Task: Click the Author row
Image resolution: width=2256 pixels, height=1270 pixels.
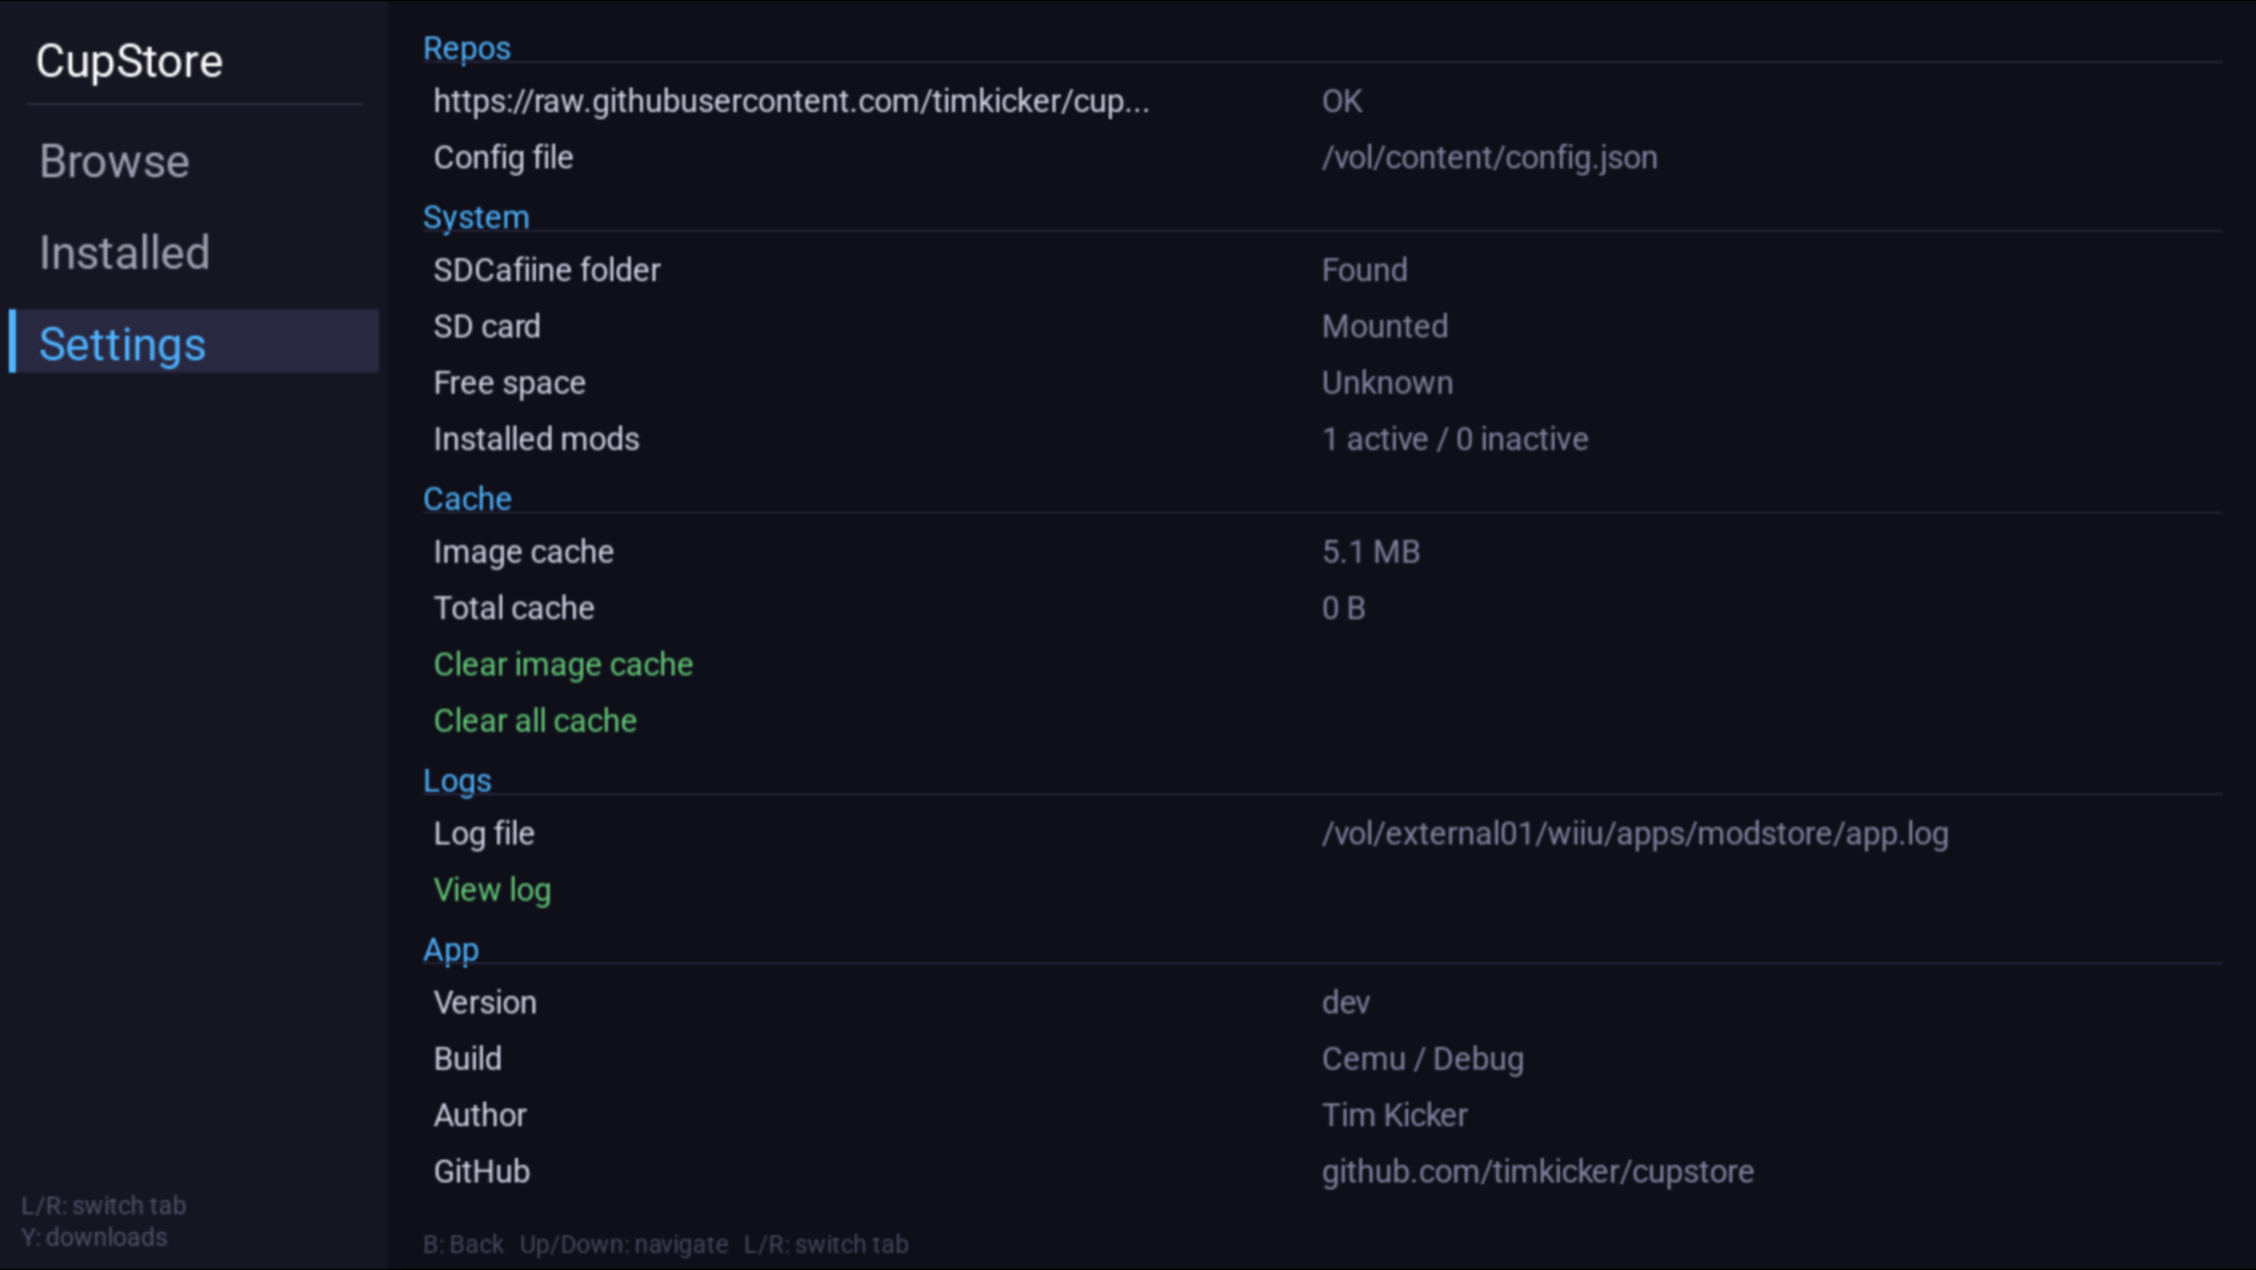Action: pos(480,1115)
